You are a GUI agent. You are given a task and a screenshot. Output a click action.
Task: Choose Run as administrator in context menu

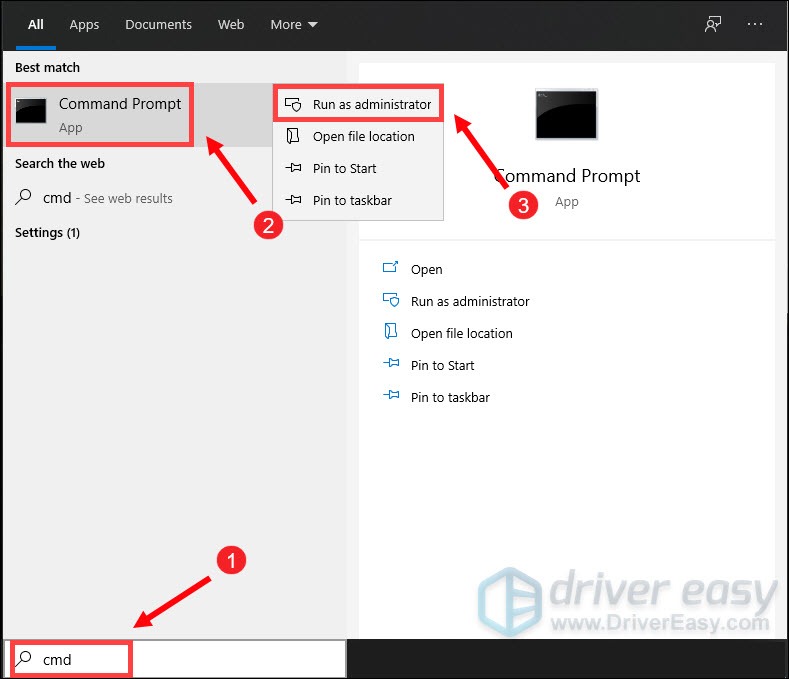358,104
